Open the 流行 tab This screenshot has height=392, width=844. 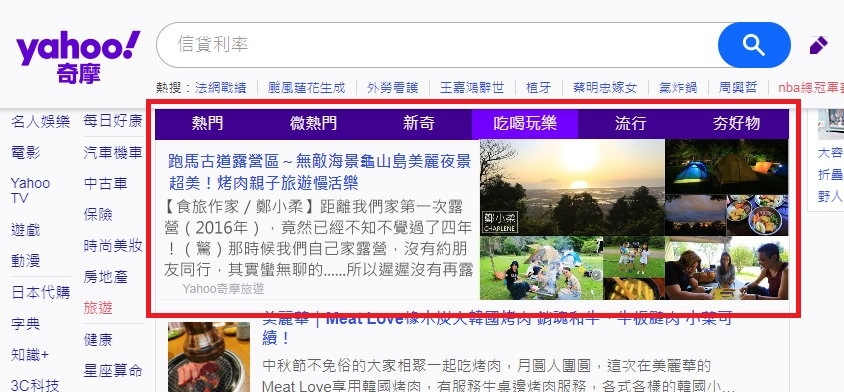click(630, 124)
